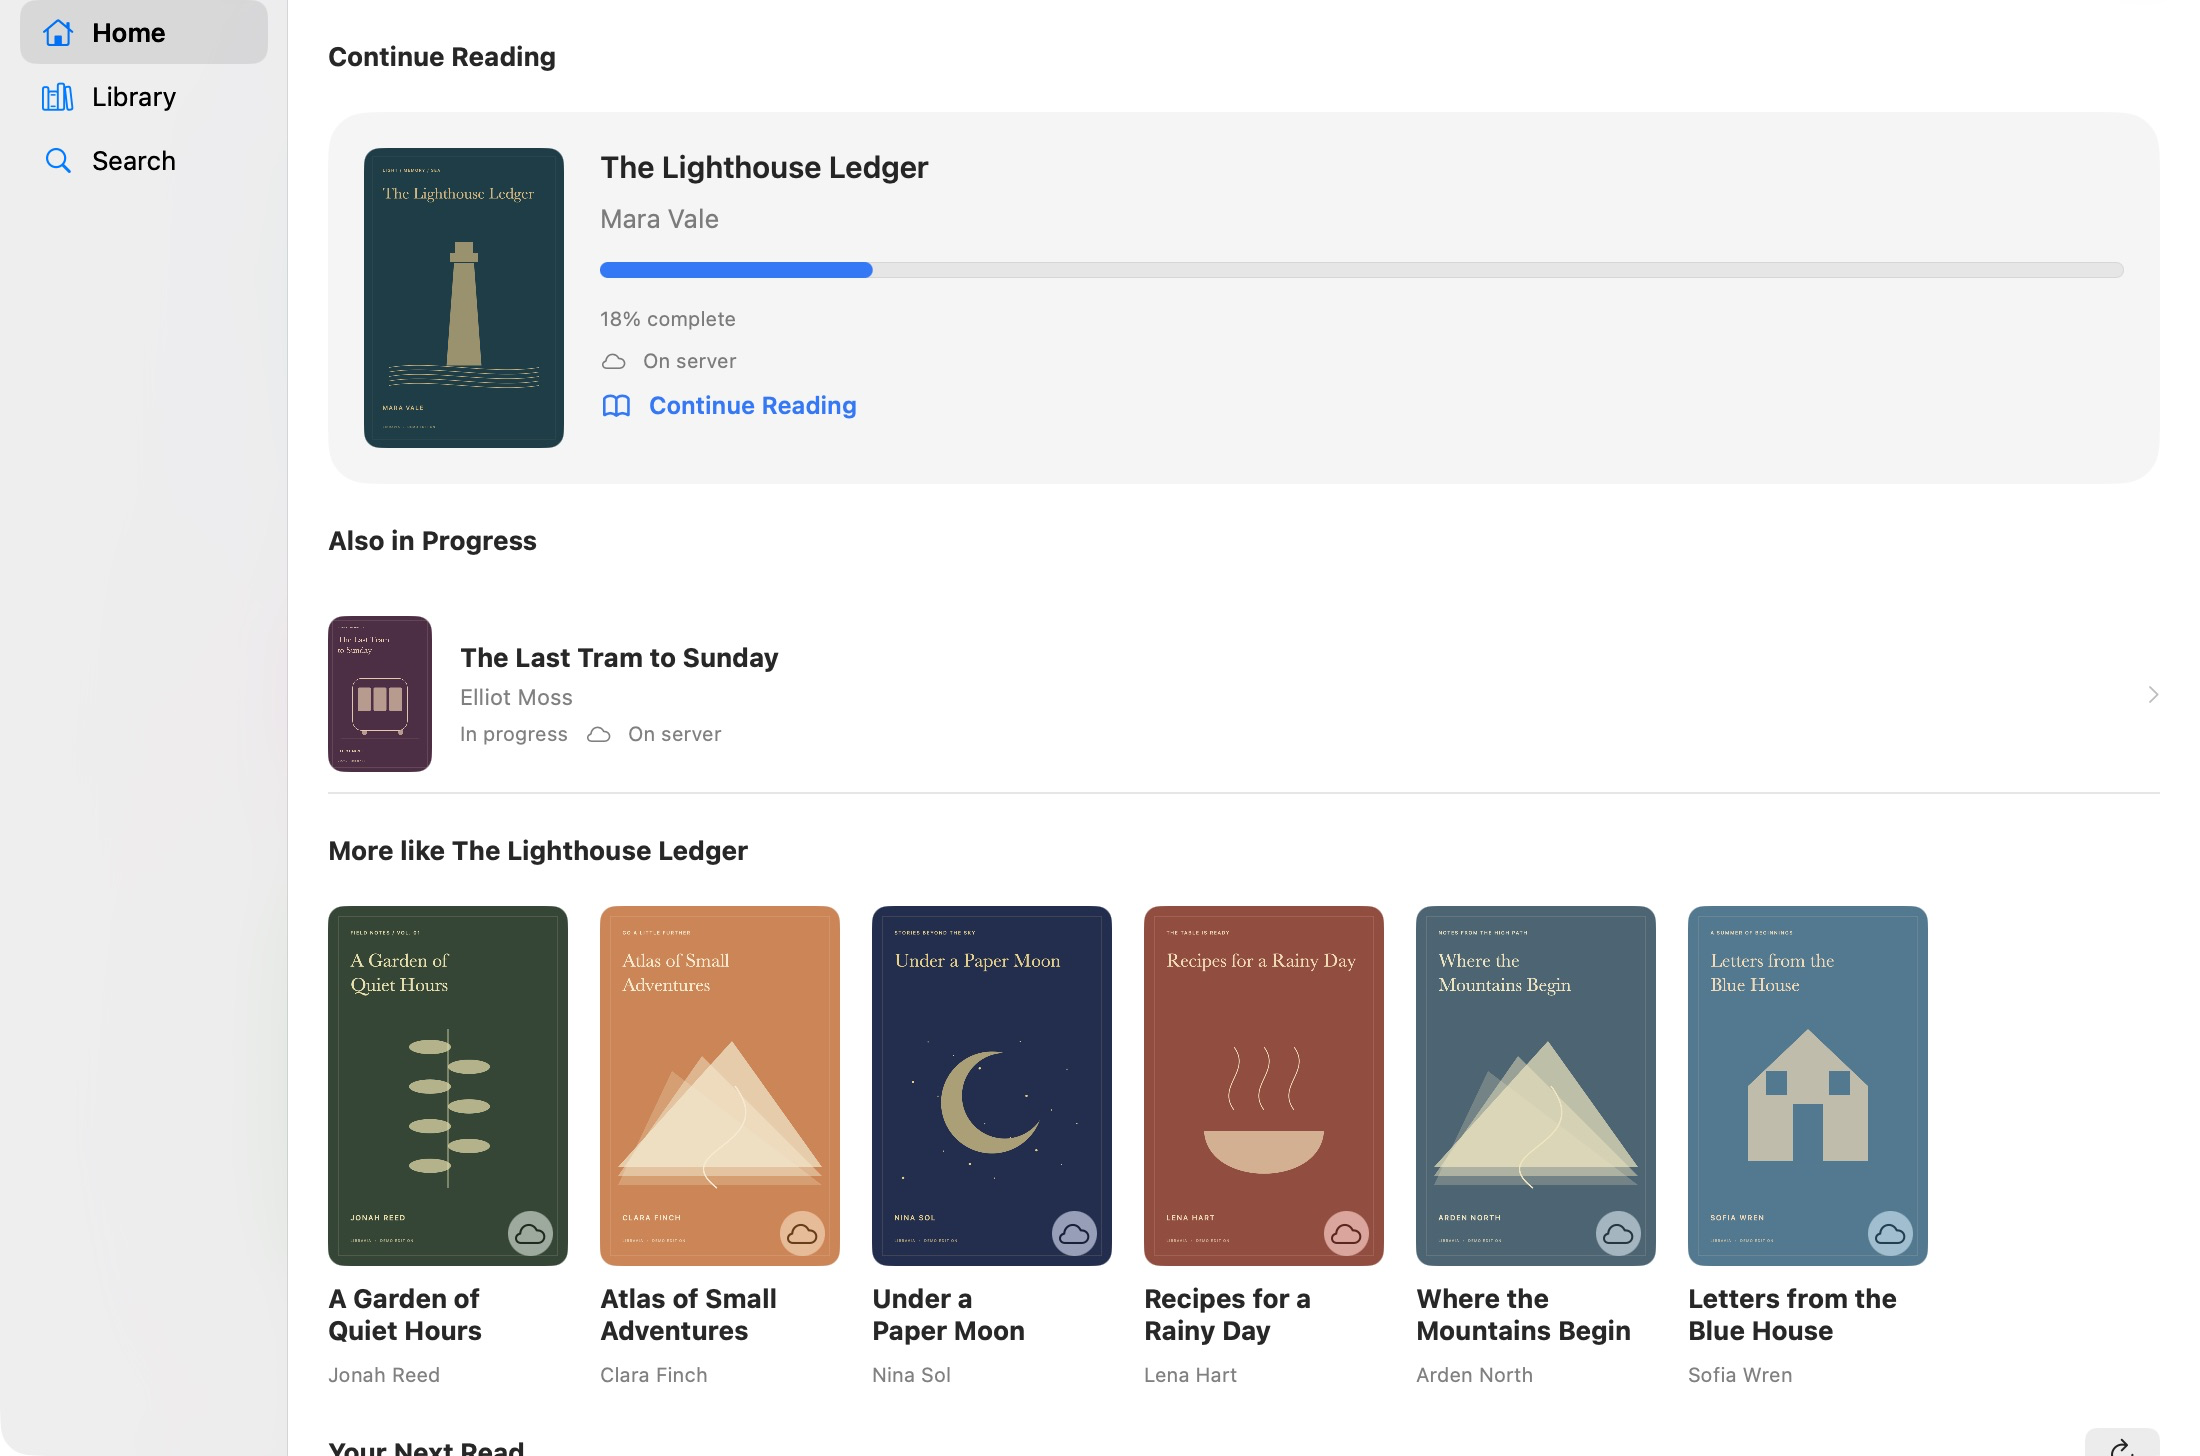Open Letters from the Blue House cover

(x=1808, y=1086)
